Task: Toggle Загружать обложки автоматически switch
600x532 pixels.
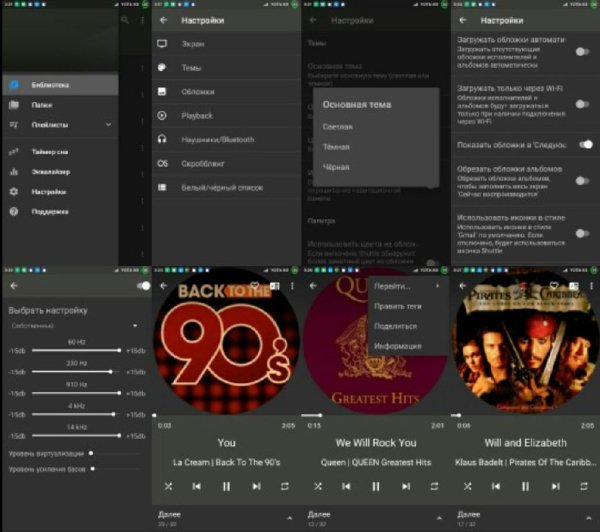Action: coord(583,51)
